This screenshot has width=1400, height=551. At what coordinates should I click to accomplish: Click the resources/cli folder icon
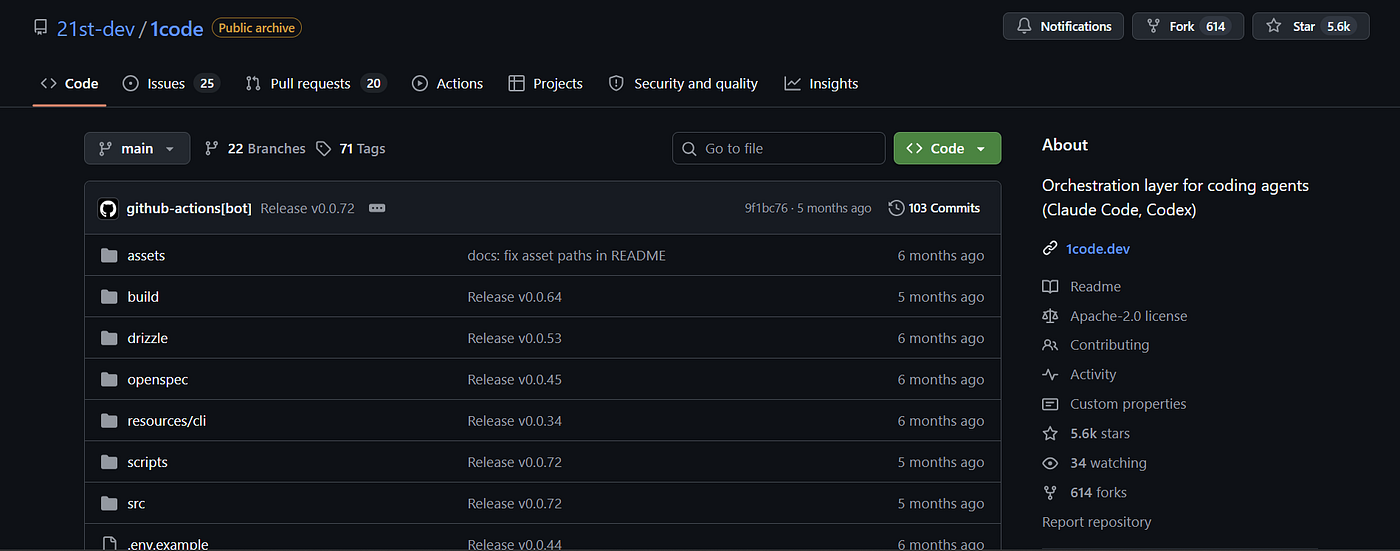pyautogui.click(x=109, y=421)
